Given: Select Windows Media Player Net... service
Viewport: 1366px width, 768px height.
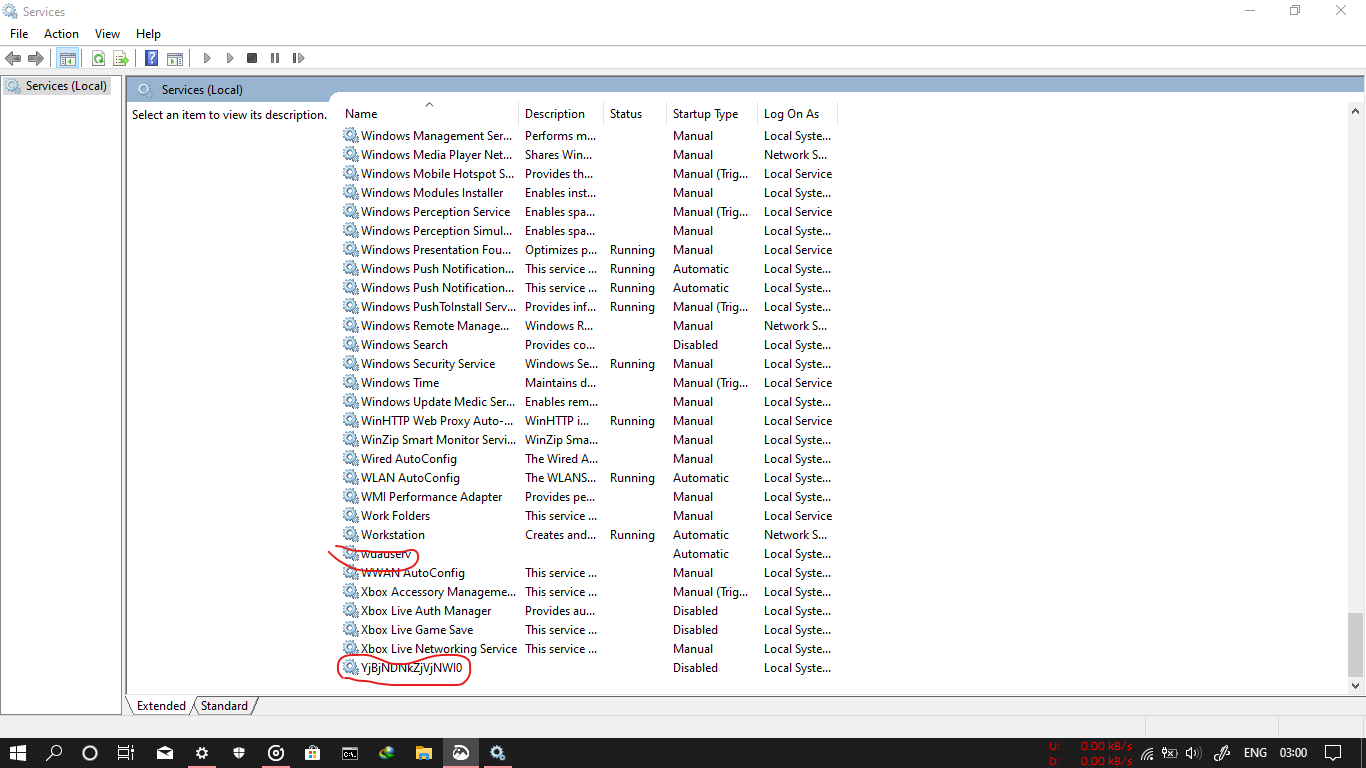Looking at the screenshot, I should coord(589,155).
